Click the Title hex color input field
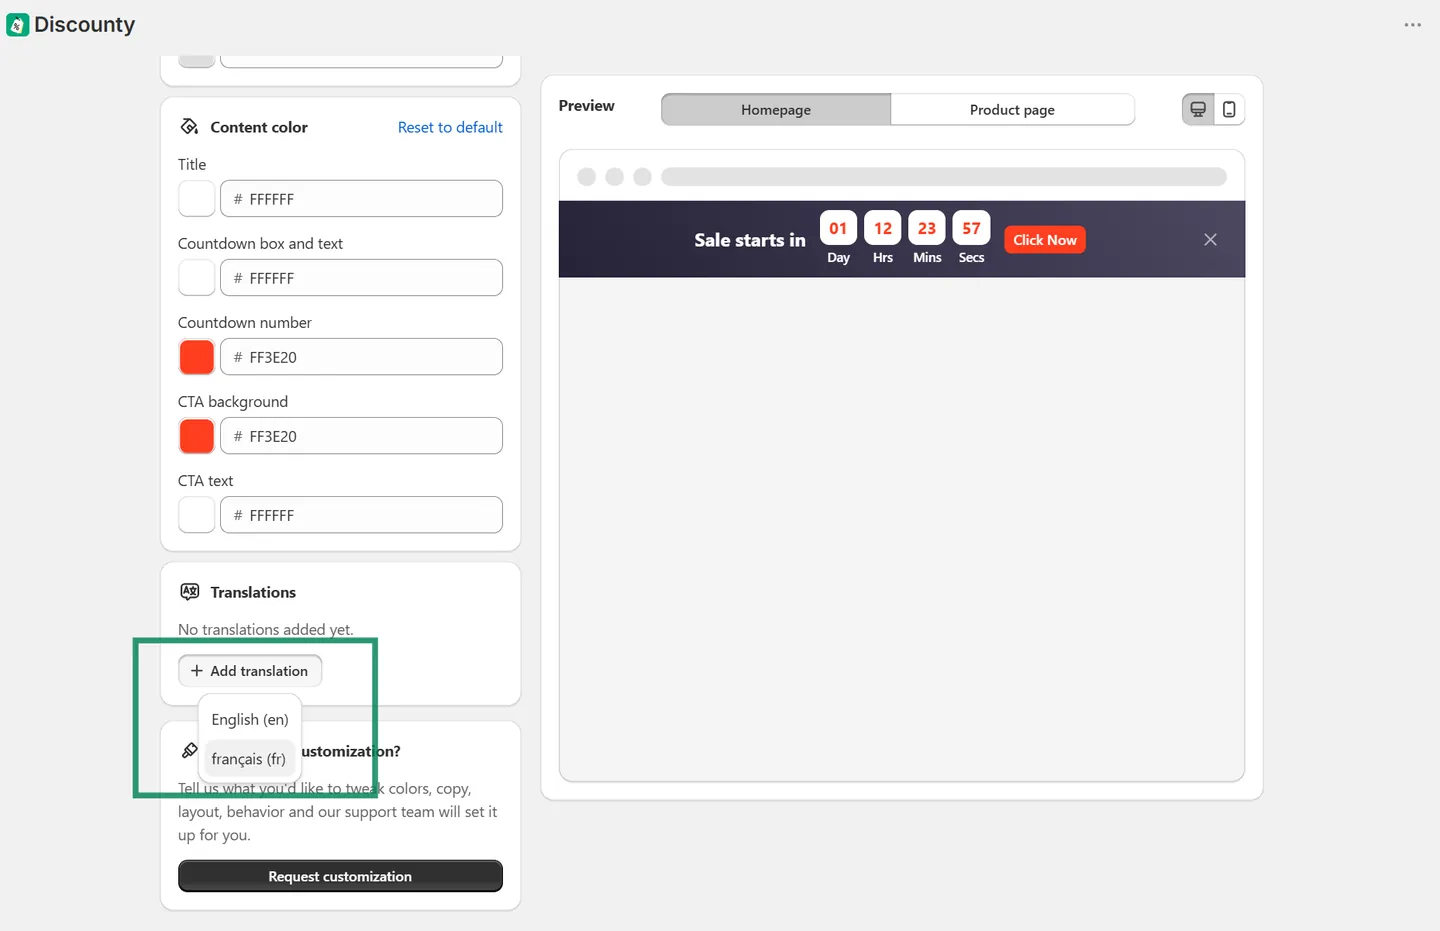1440x931 pixels. coord(361,199)
